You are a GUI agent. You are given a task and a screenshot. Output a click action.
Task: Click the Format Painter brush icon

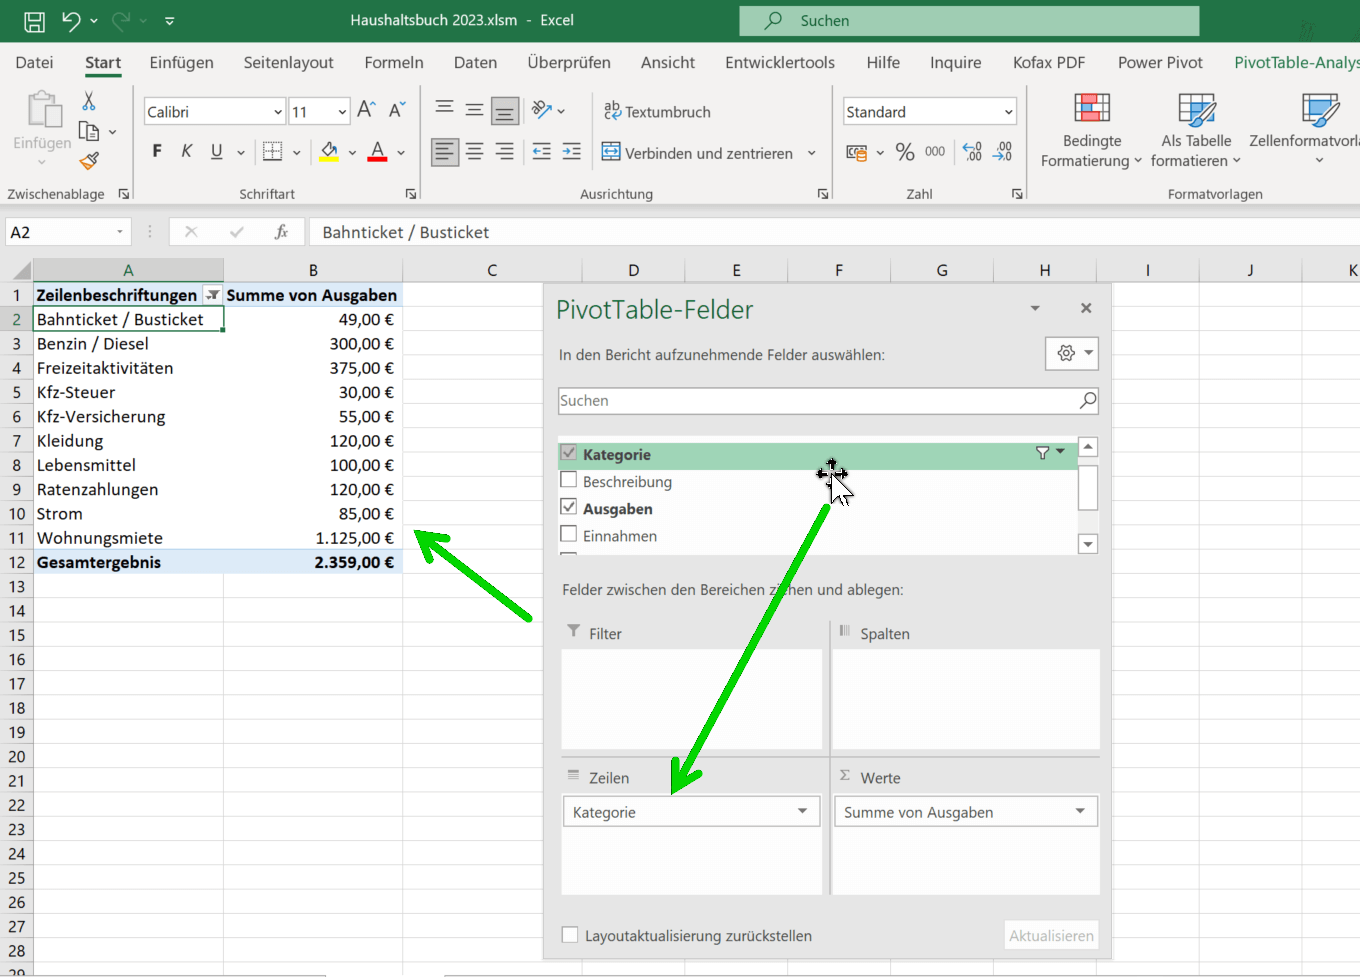(89, 161)
